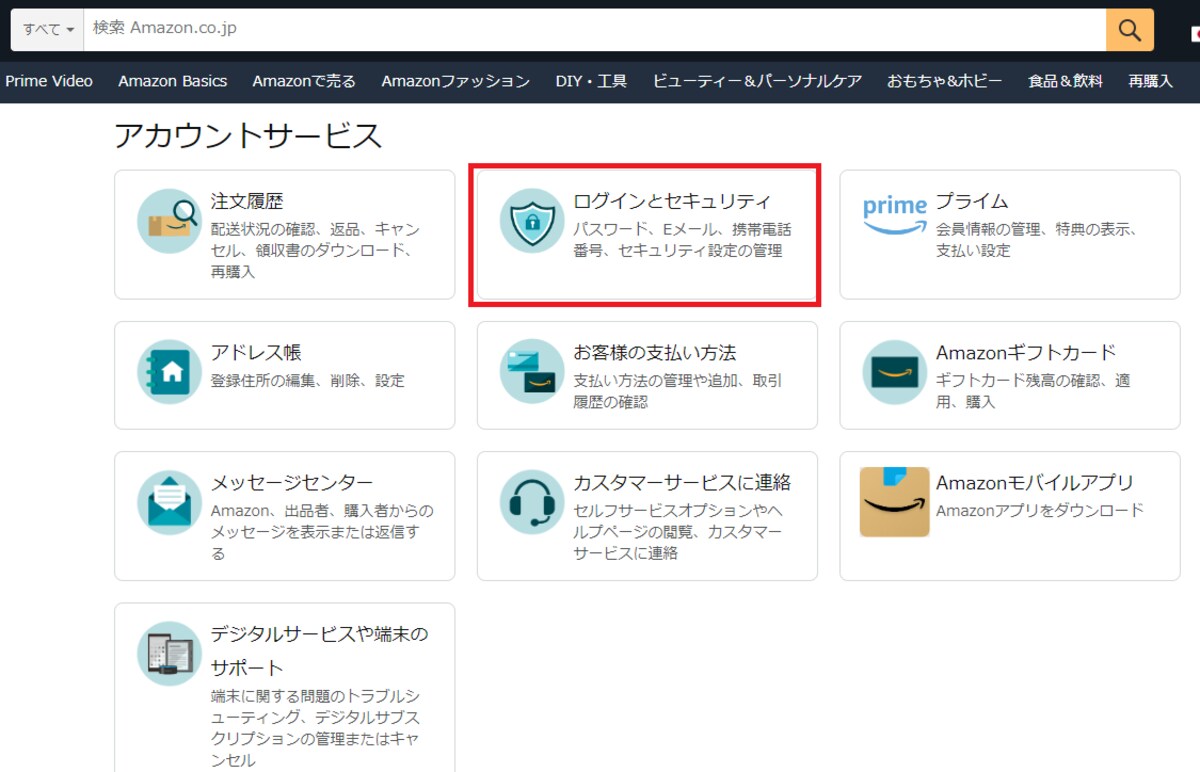1200x772 pixels.
Task: Select the Amazonモバイルアプリ box icon
Action: tap(894, 502)
